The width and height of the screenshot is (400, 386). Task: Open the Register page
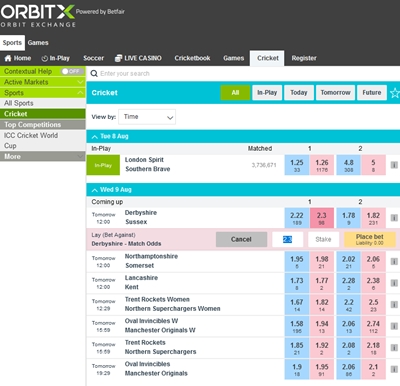point(304,58)
